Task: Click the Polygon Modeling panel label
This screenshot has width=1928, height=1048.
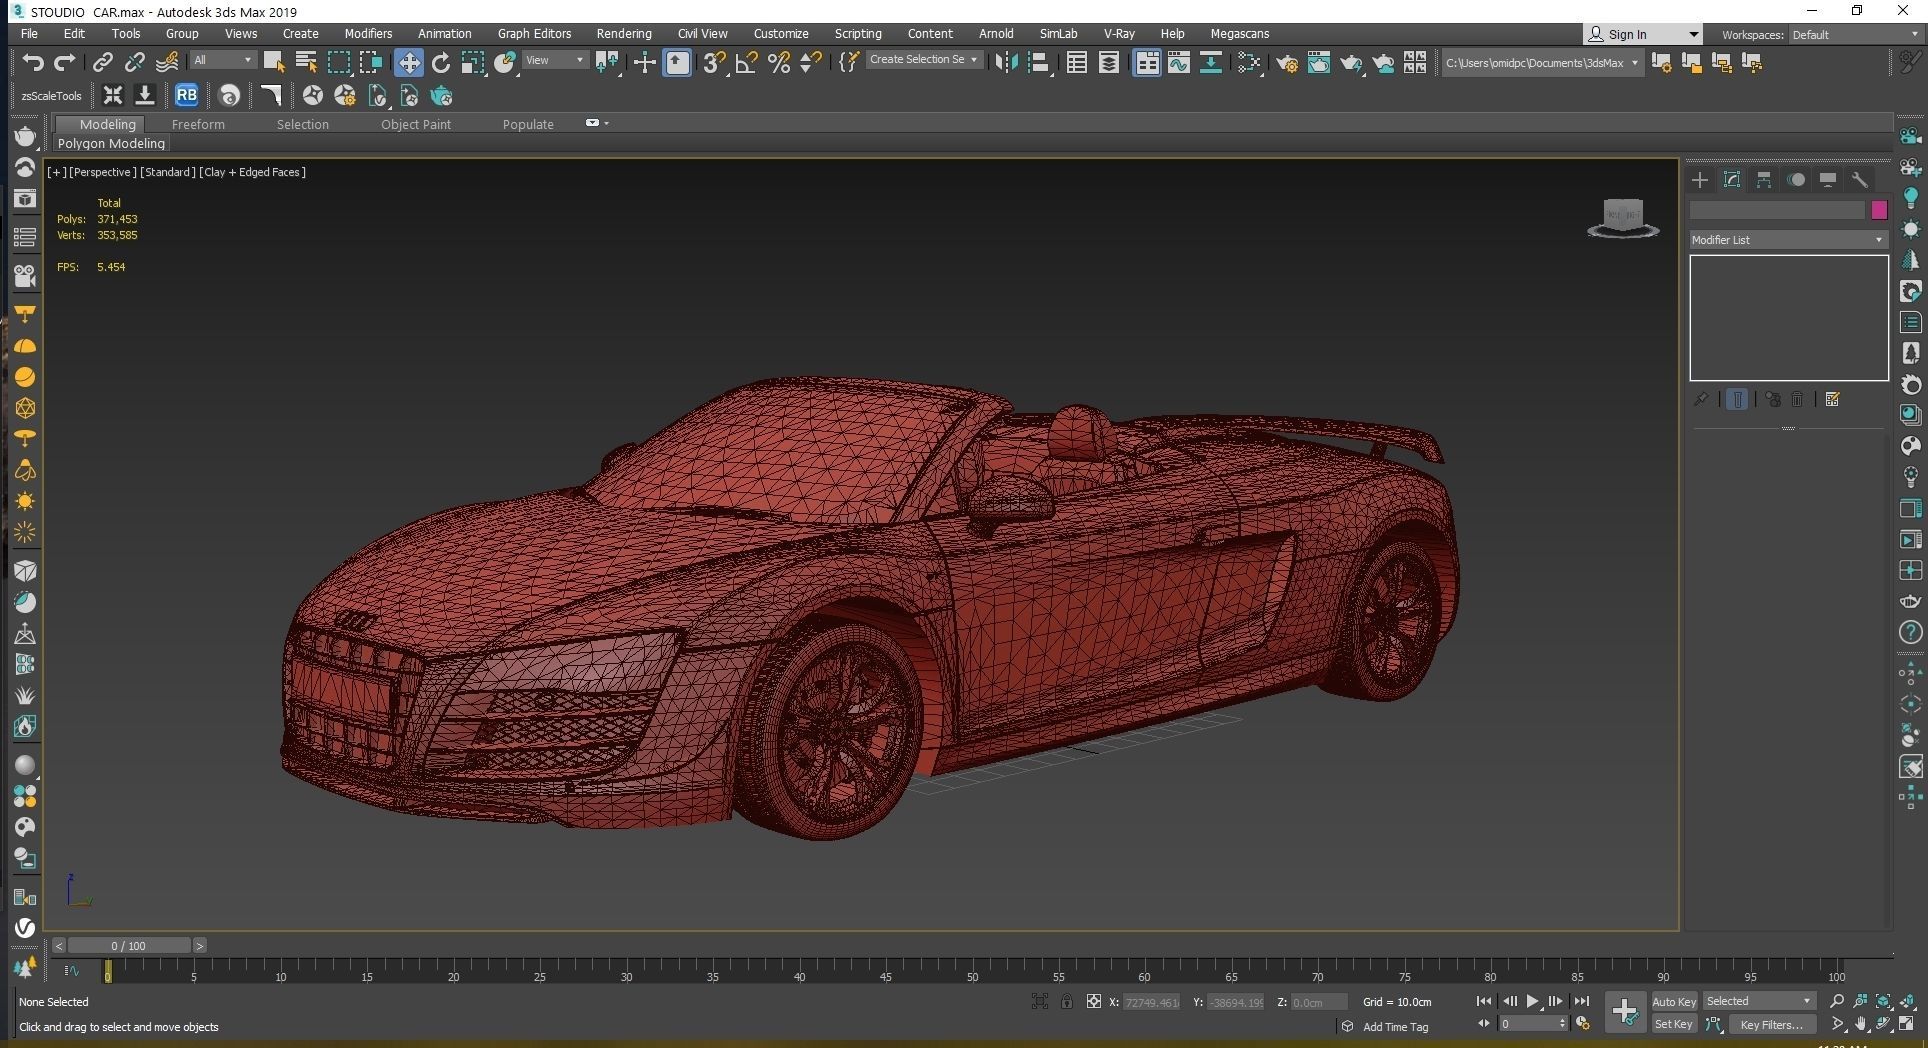Action: click(111, 143)
